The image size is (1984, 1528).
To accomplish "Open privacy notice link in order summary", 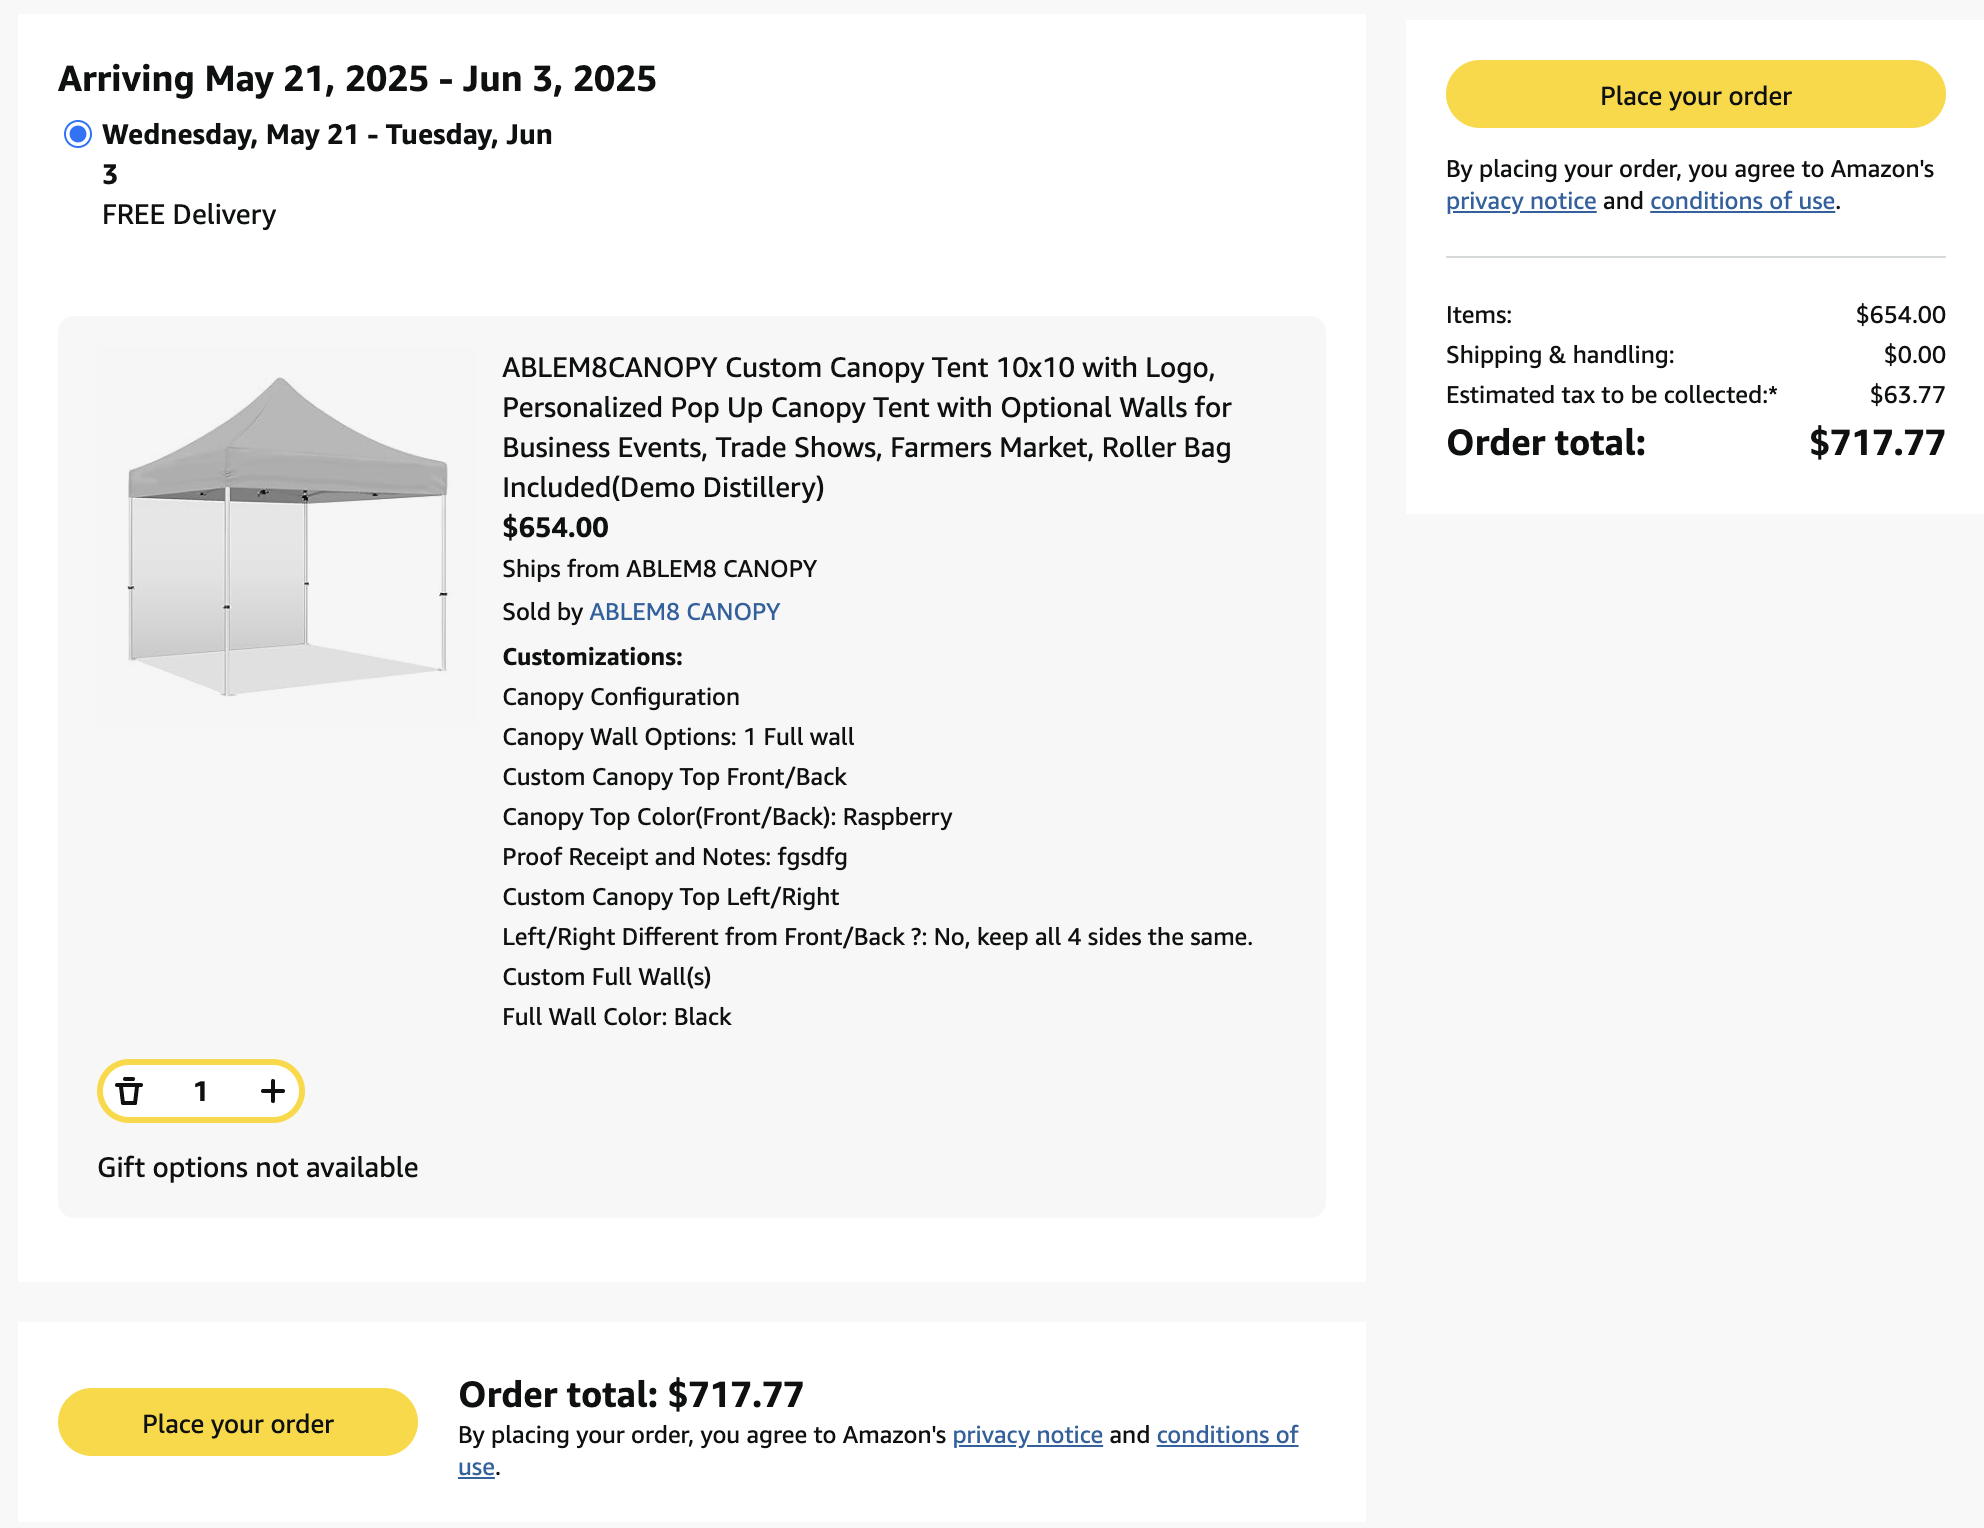I will click(x=1520, y=201).
